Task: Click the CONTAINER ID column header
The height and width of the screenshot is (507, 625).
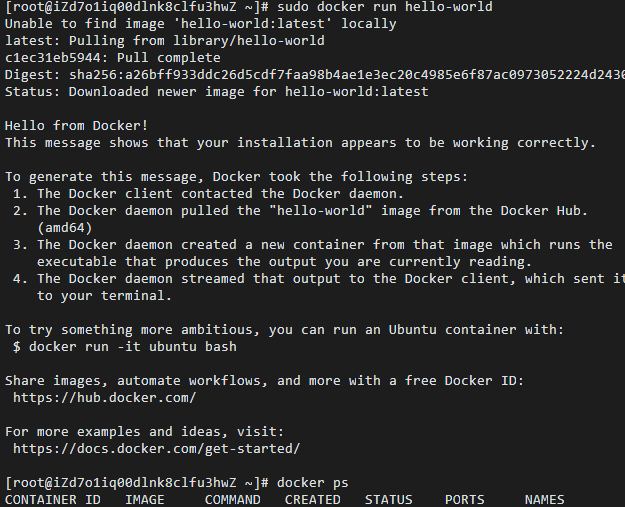Action: tap(53, 500)
